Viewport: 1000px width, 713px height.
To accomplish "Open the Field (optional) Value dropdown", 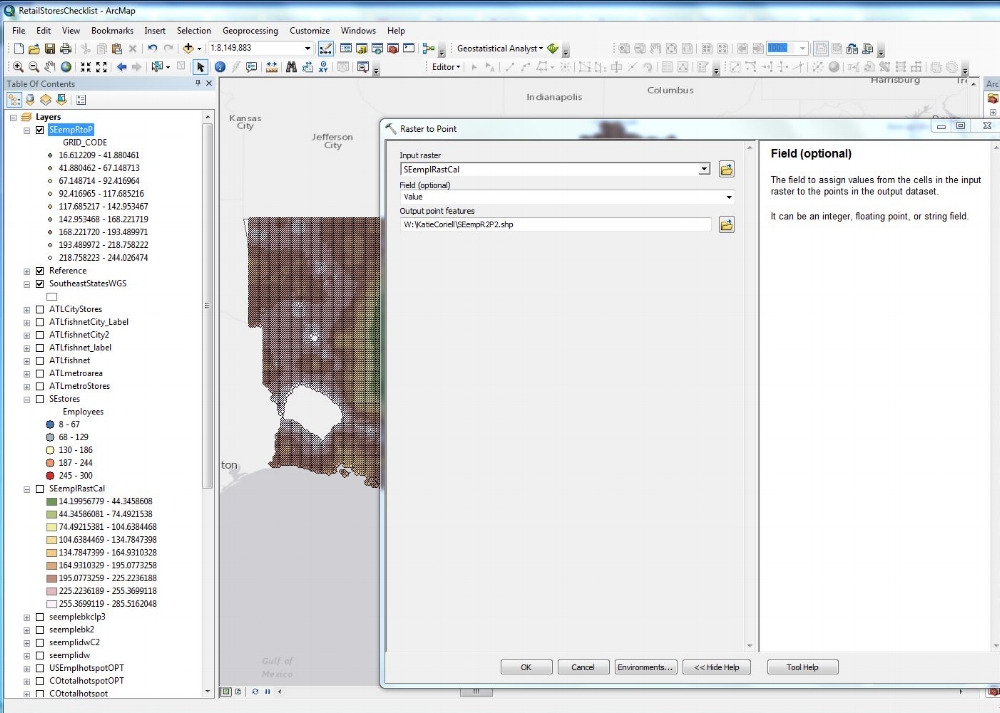I will (x=729, y=197).
